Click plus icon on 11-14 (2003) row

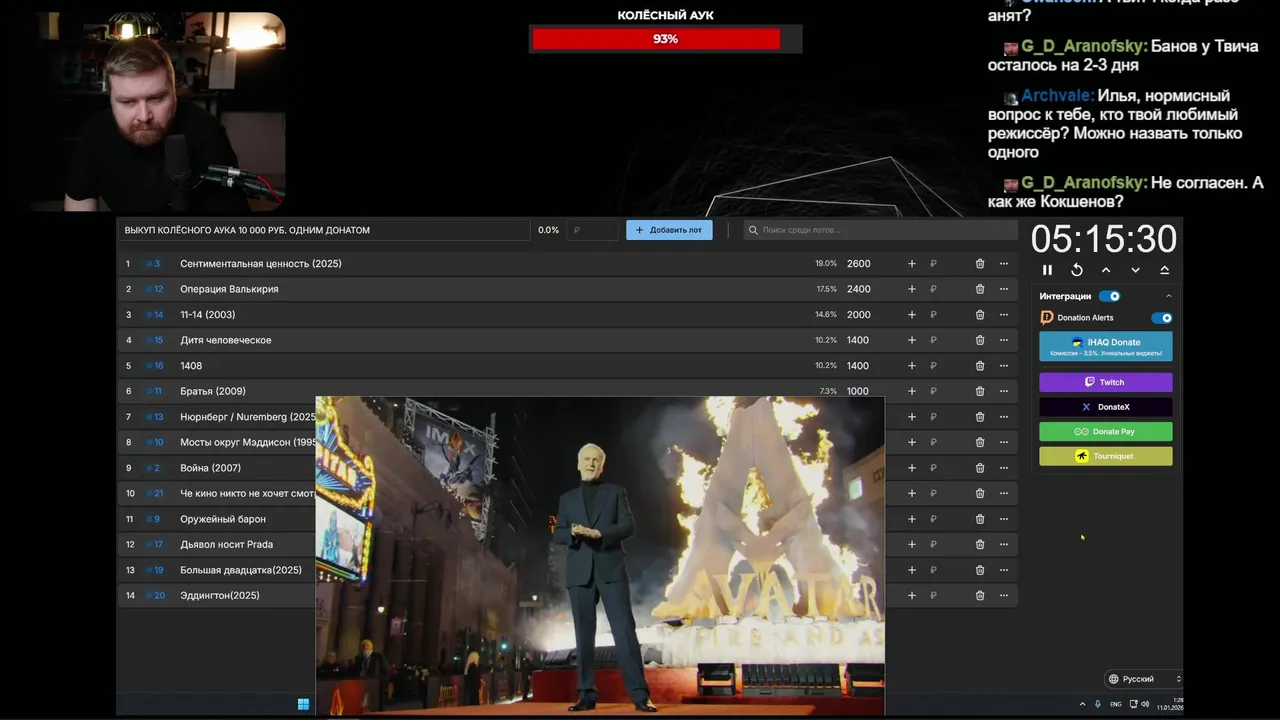911,315
